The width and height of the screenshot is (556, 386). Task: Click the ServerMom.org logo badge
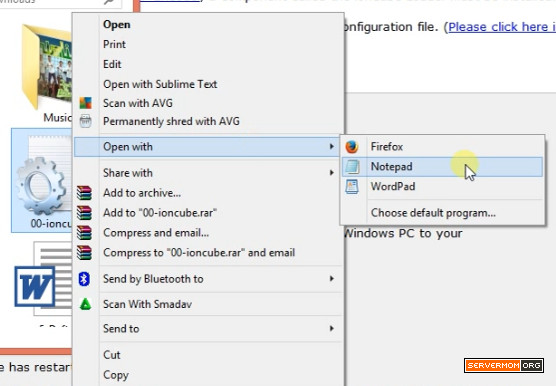pyautogui.click(x=504, y=365)
